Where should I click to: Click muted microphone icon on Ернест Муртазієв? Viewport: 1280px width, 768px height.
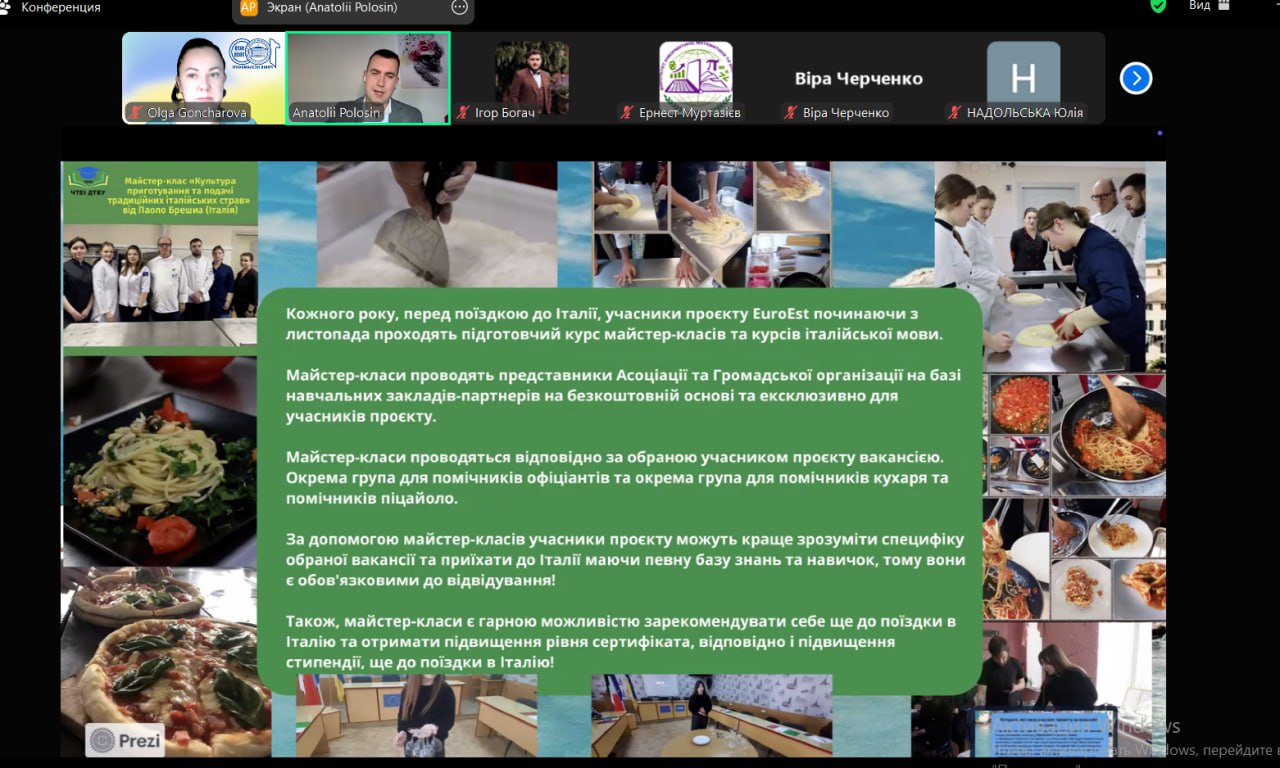625,113
